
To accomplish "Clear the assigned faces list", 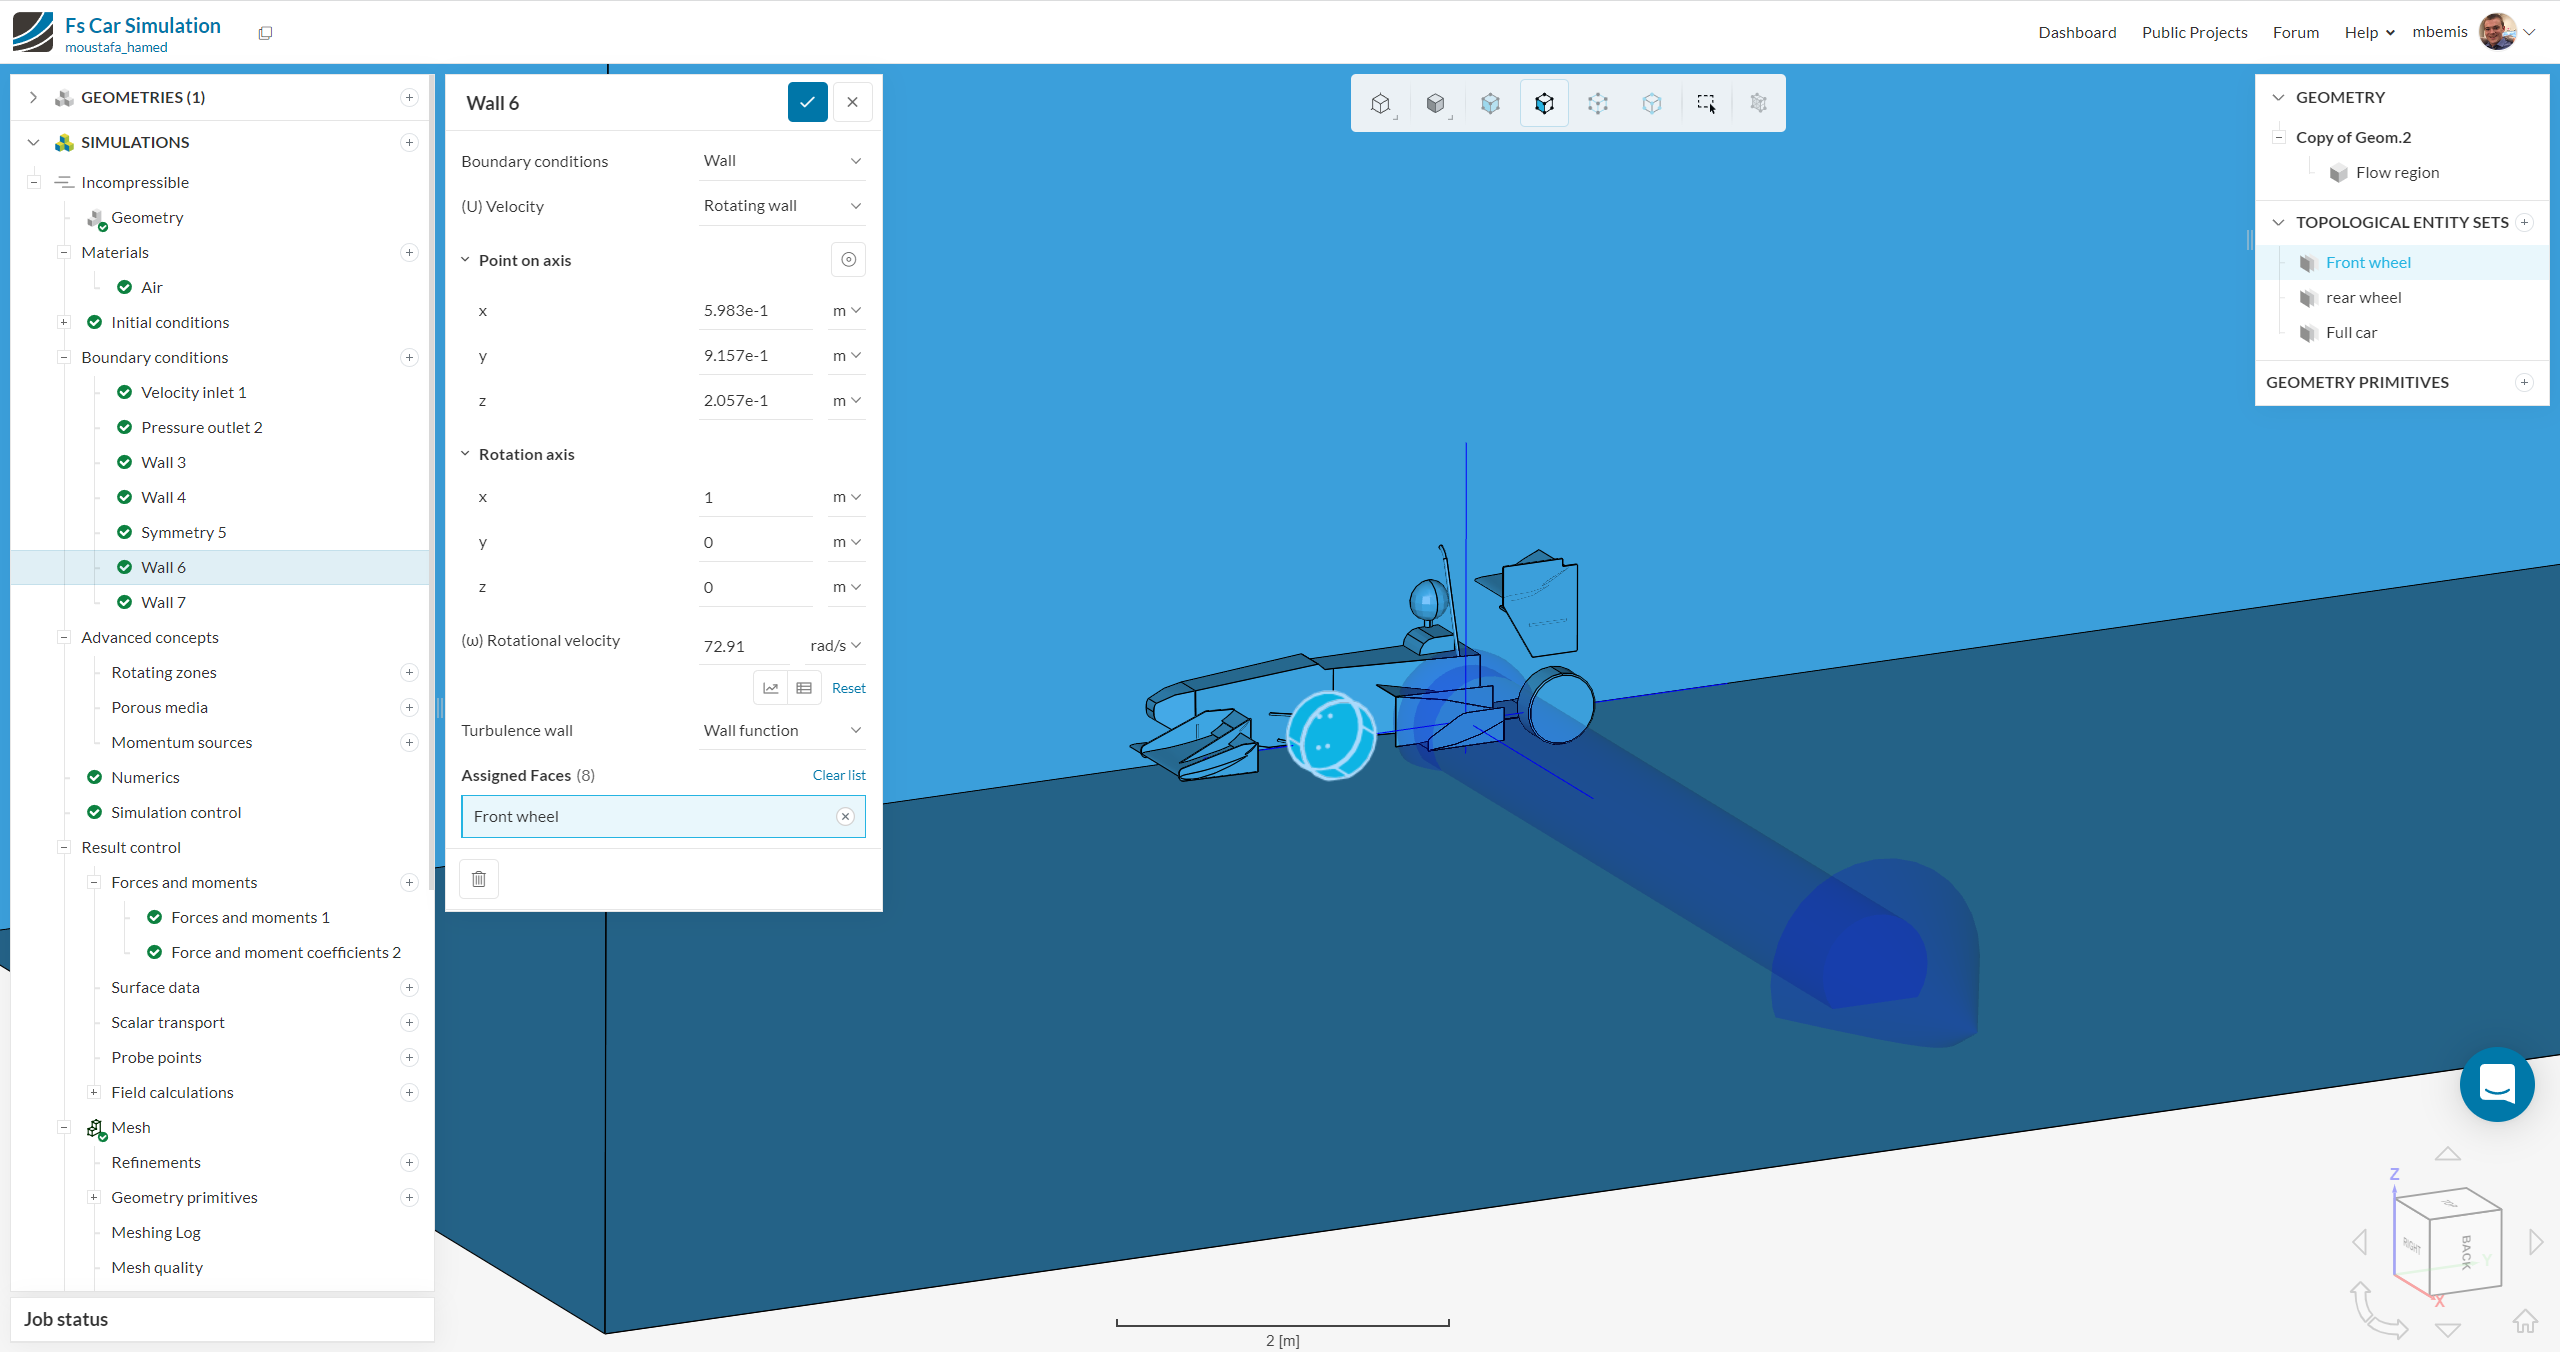I will click(839, 775).
